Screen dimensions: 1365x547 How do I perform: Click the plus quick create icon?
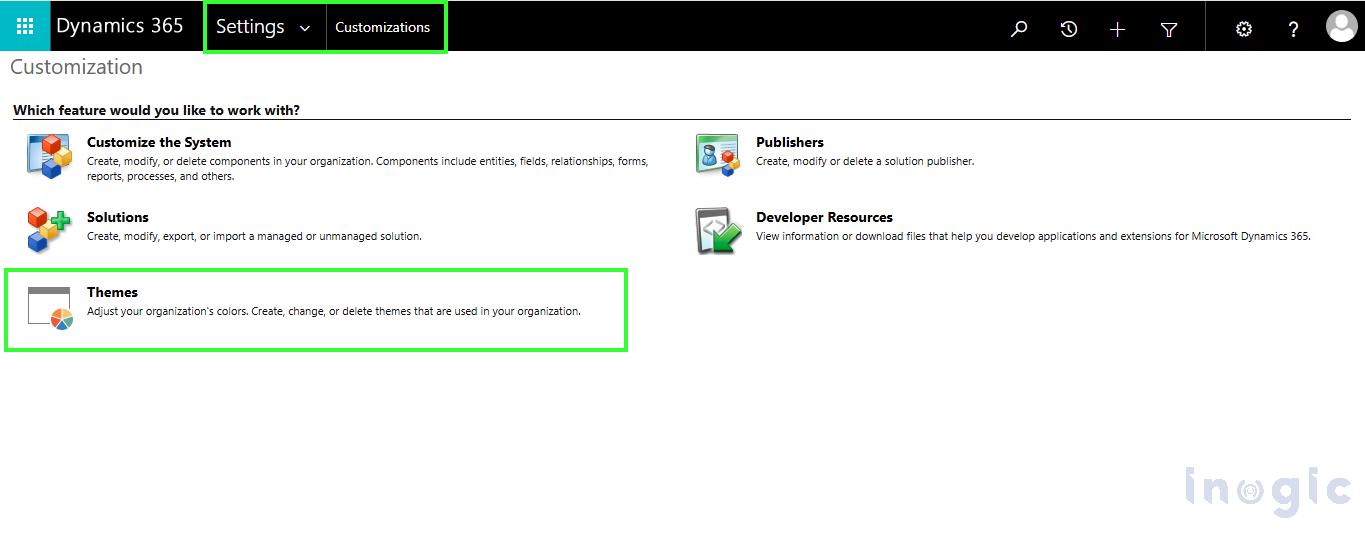[1118, 29]
